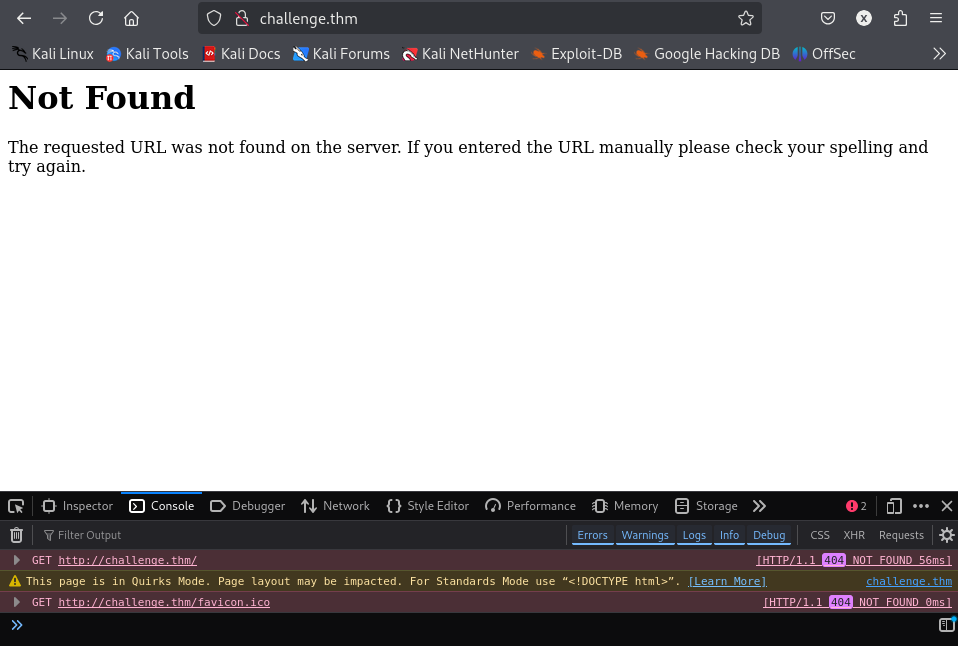The width and height of the screenshot is (958, 646).
Task: Toggle responsive design mode
Action: coord(894,506)
